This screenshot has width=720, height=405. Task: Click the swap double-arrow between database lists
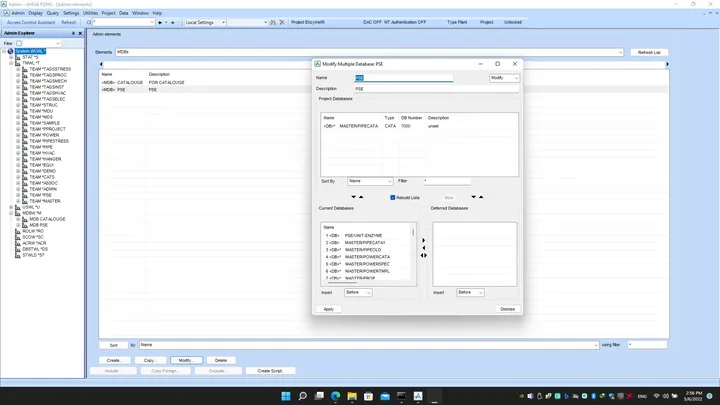click(x=423, y=255)
